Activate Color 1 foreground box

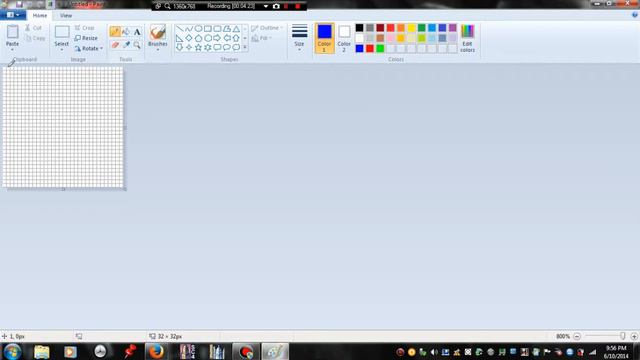324,38
